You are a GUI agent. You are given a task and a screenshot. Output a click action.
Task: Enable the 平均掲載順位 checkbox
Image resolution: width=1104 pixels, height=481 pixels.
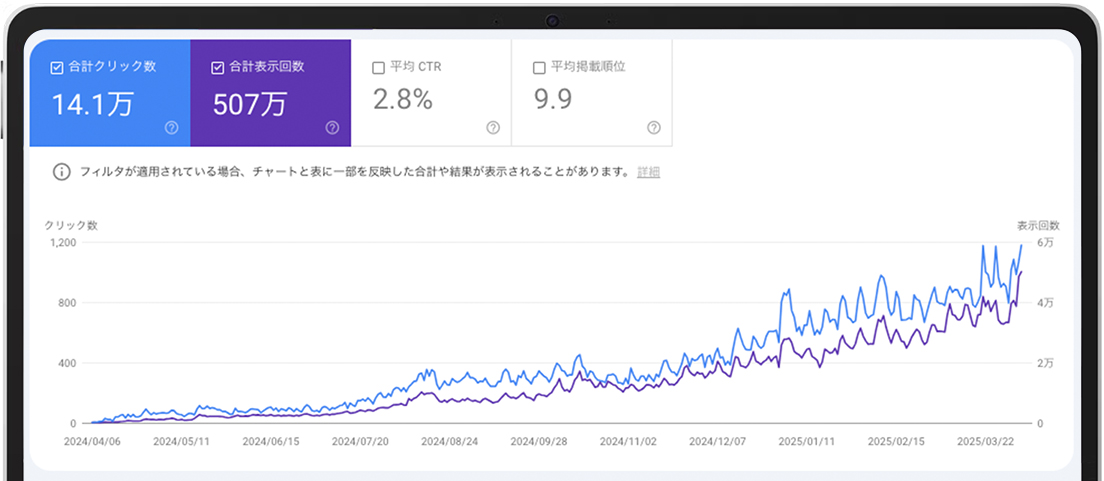539,68
